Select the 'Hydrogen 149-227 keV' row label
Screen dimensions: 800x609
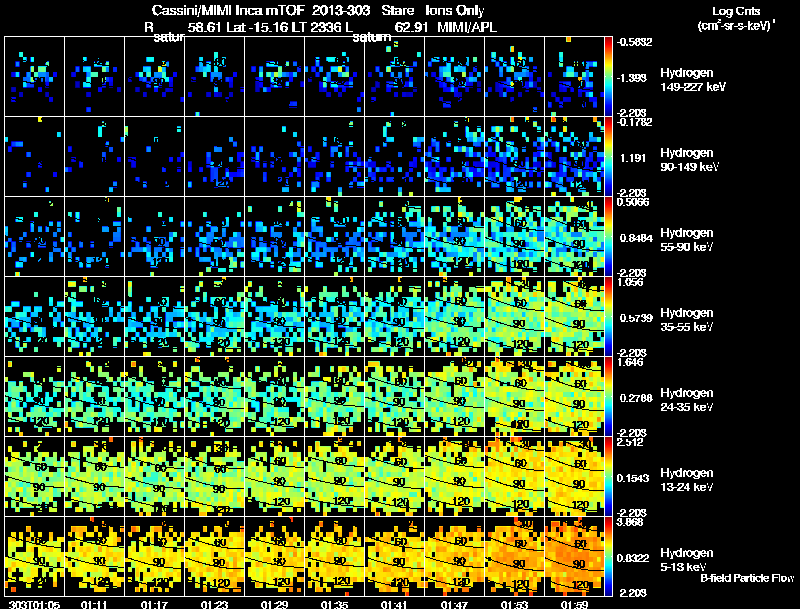692,80
